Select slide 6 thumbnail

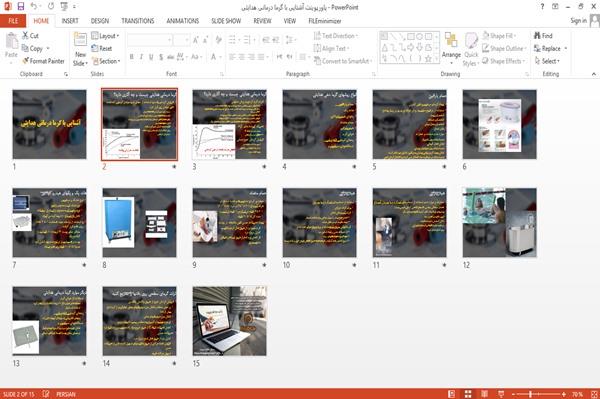[x=499, y=124]
